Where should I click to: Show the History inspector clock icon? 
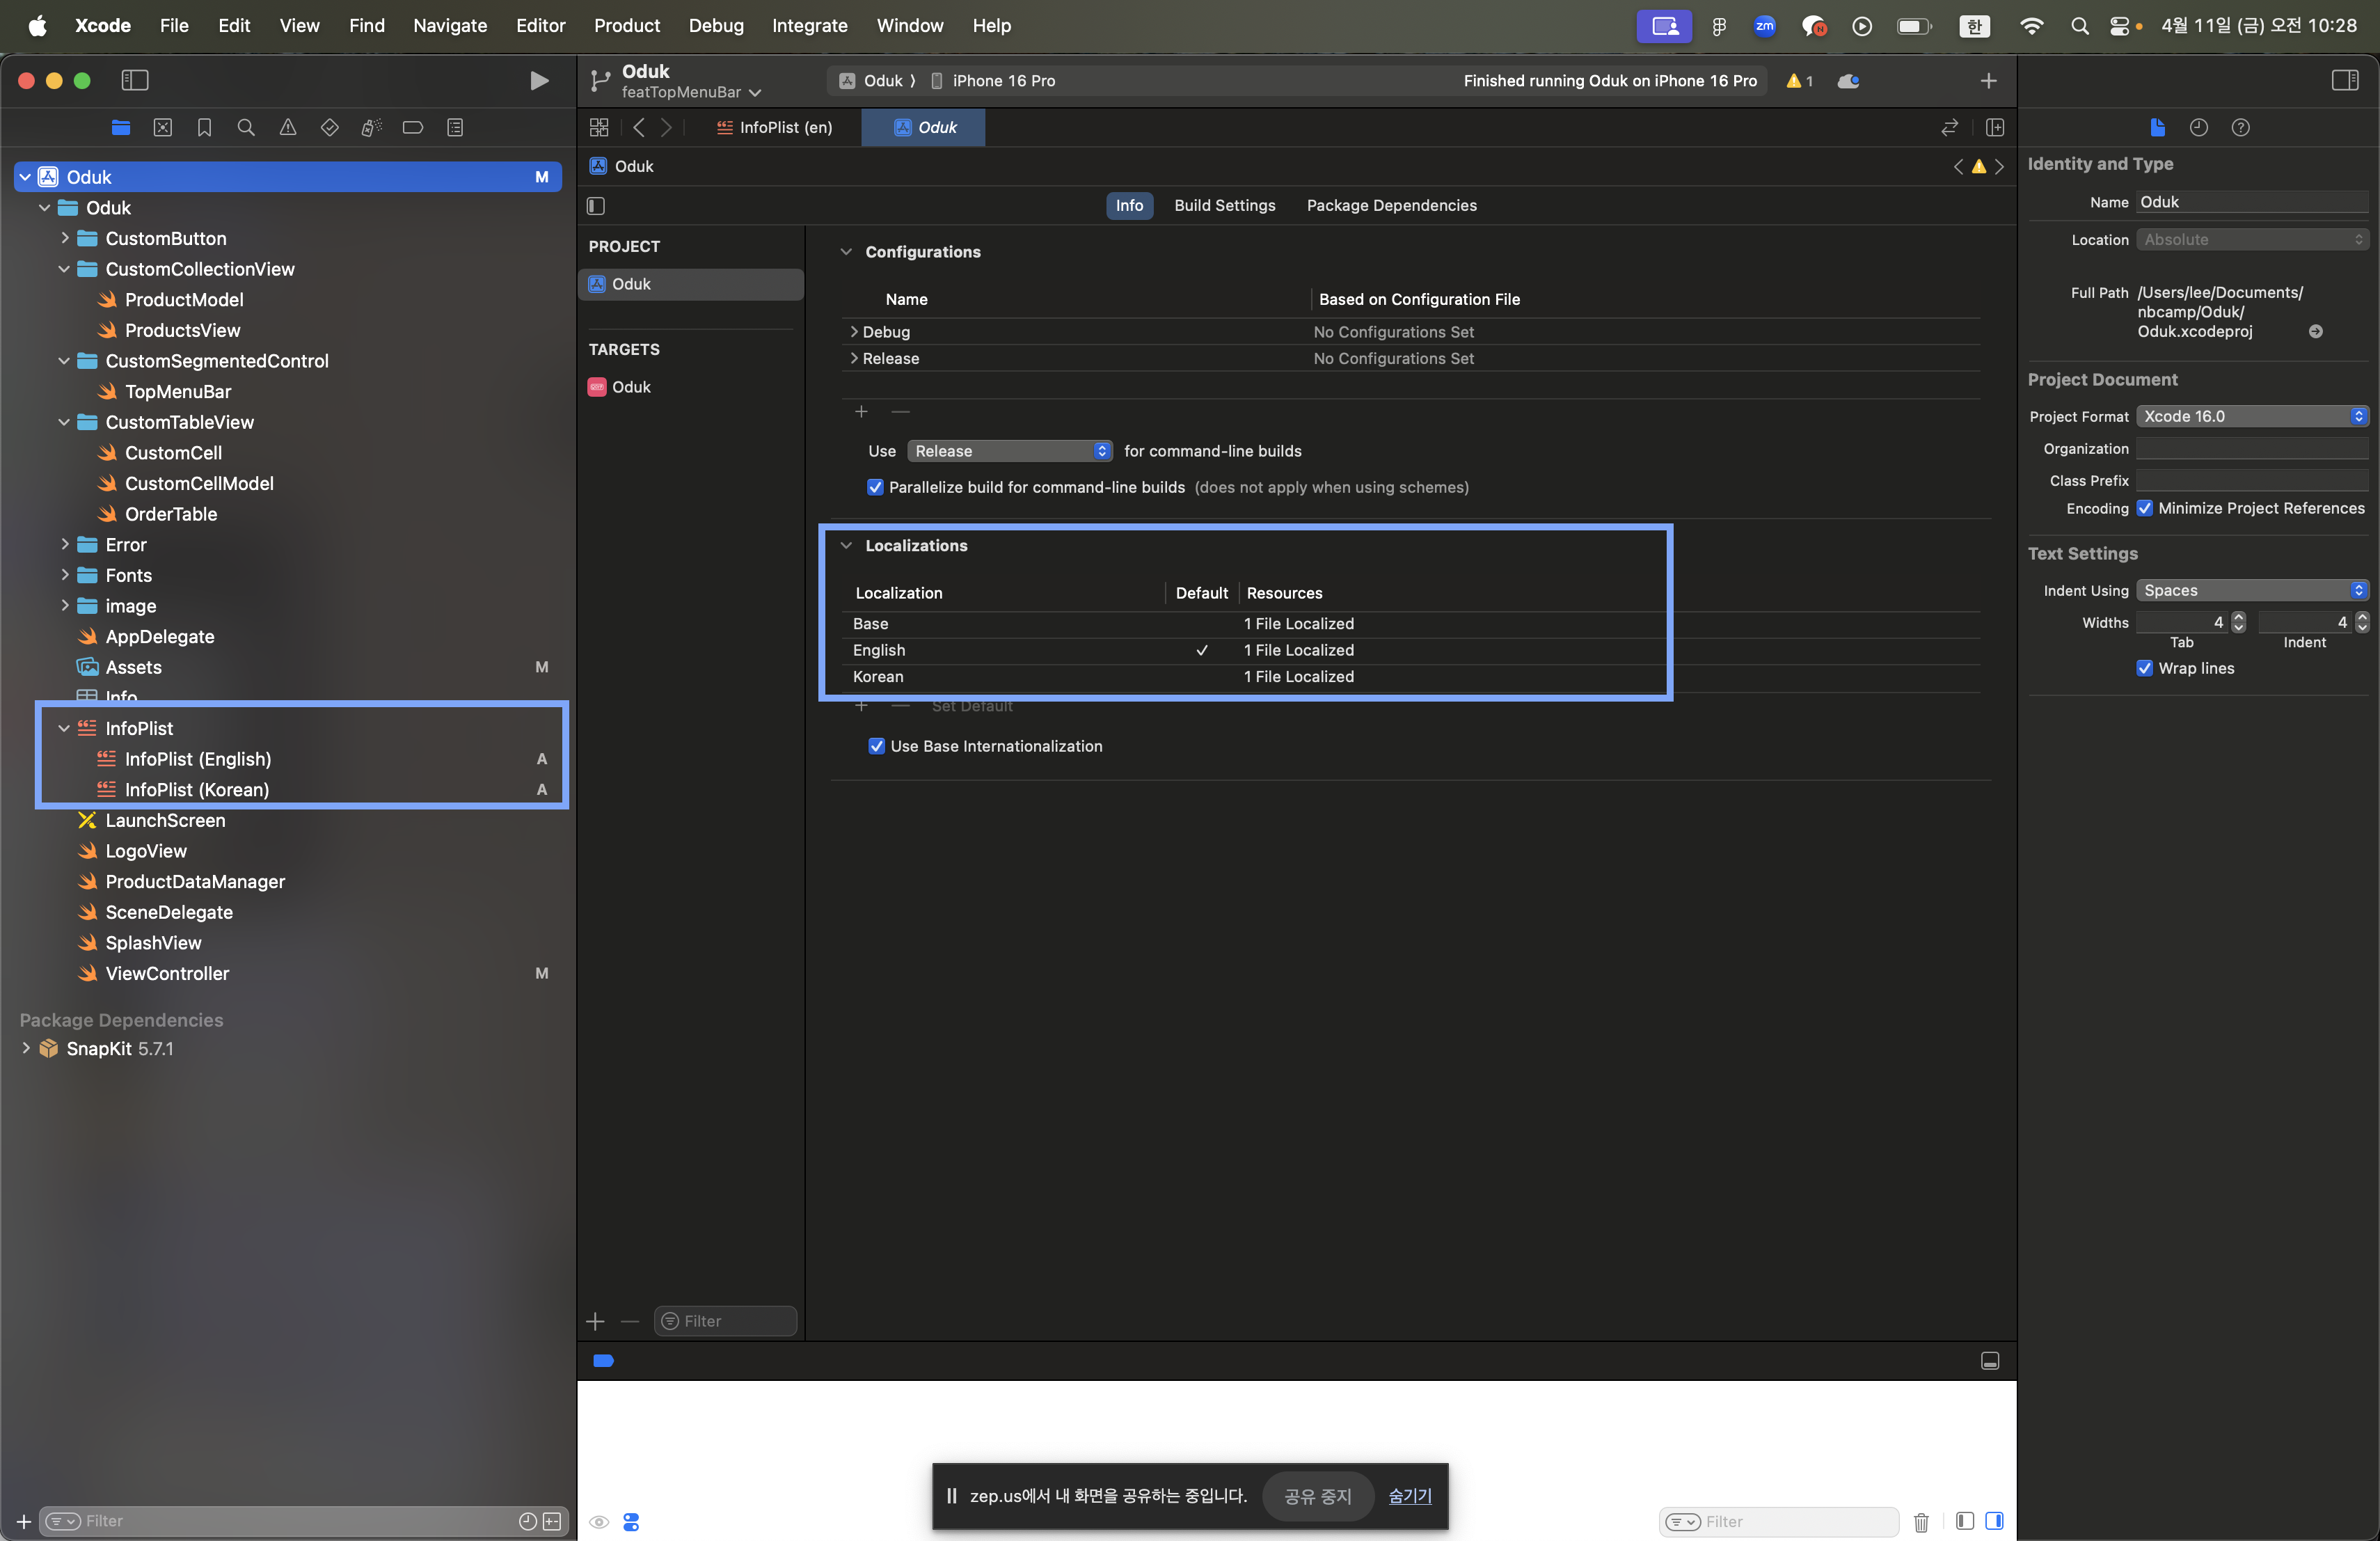click(2198, 127)
